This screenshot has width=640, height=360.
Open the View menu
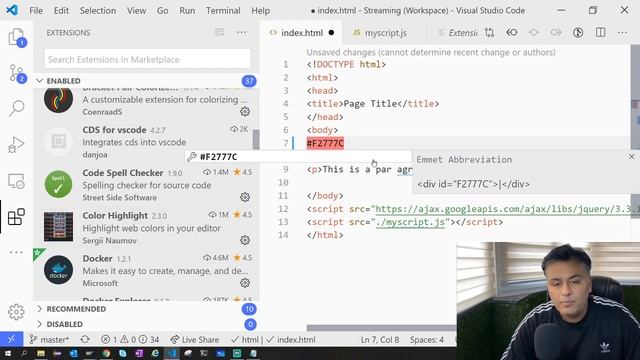point(136,11)
